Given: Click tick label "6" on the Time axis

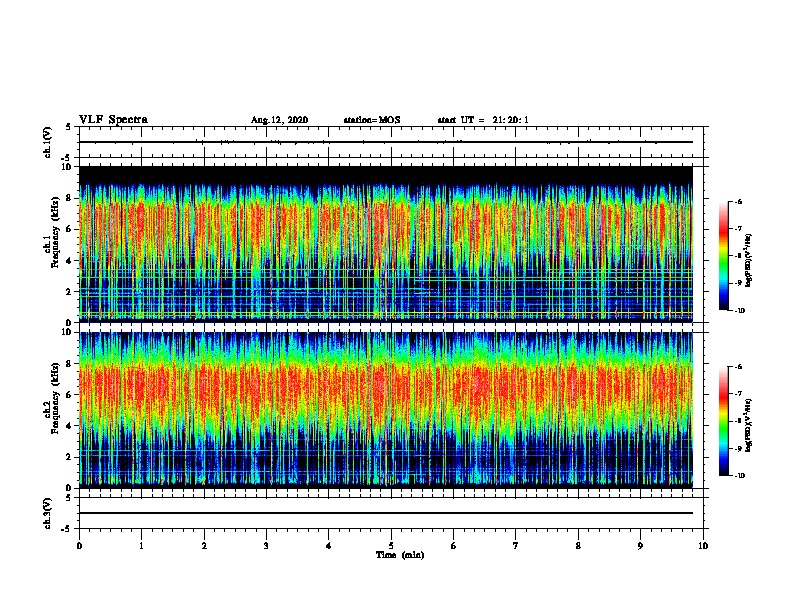Looking at the screenshot, I should click(454, 546).
